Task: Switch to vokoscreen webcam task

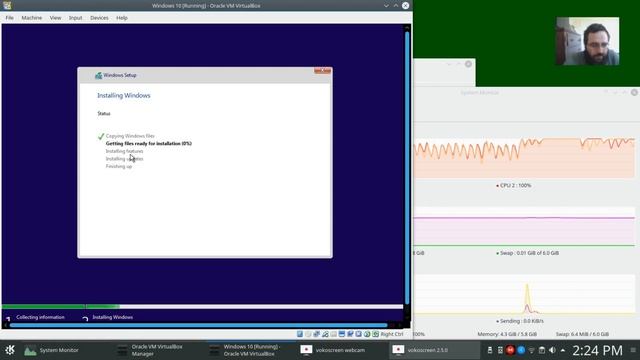Action: click(x=342, y=350)
